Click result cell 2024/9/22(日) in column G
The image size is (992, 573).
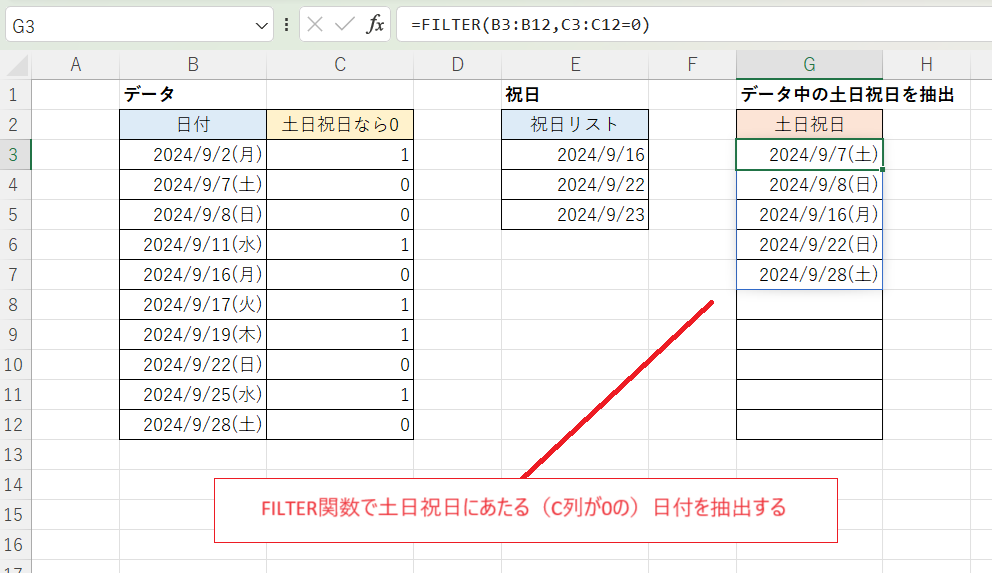coord(809,245)
